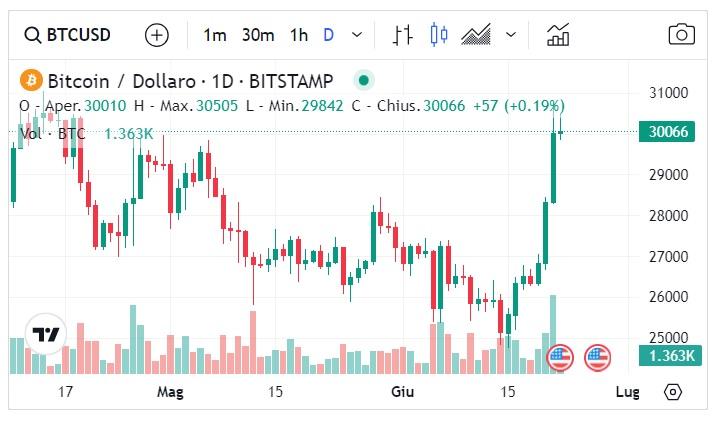Select the 1m timeframe

click(214, 35)
